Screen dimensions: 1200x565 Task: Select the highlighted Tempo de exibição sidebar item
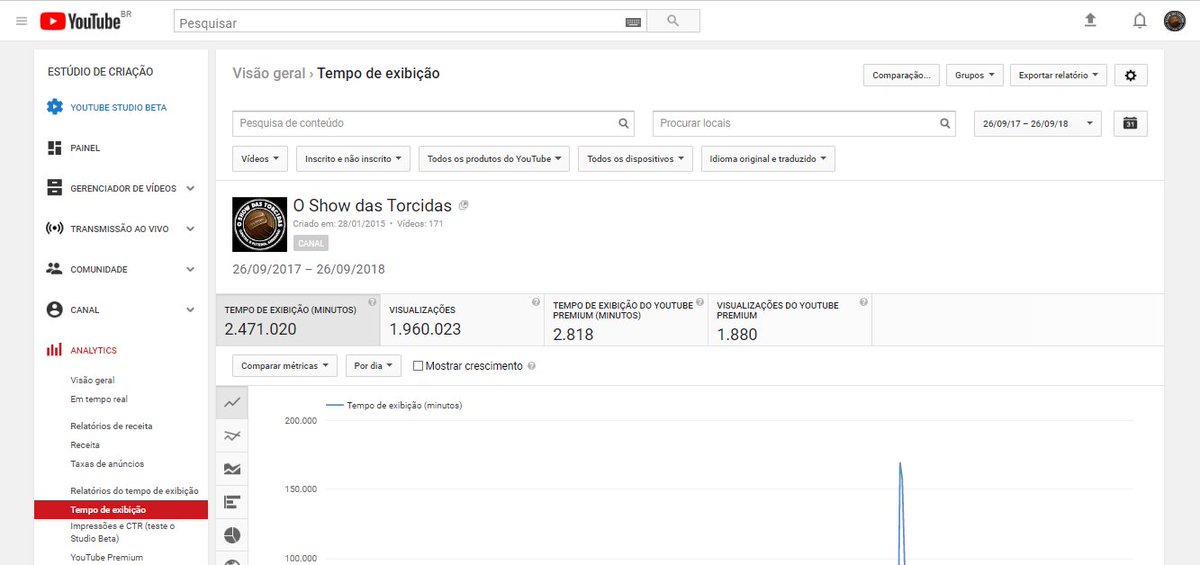pyautogui.click(x=120, y=510)
